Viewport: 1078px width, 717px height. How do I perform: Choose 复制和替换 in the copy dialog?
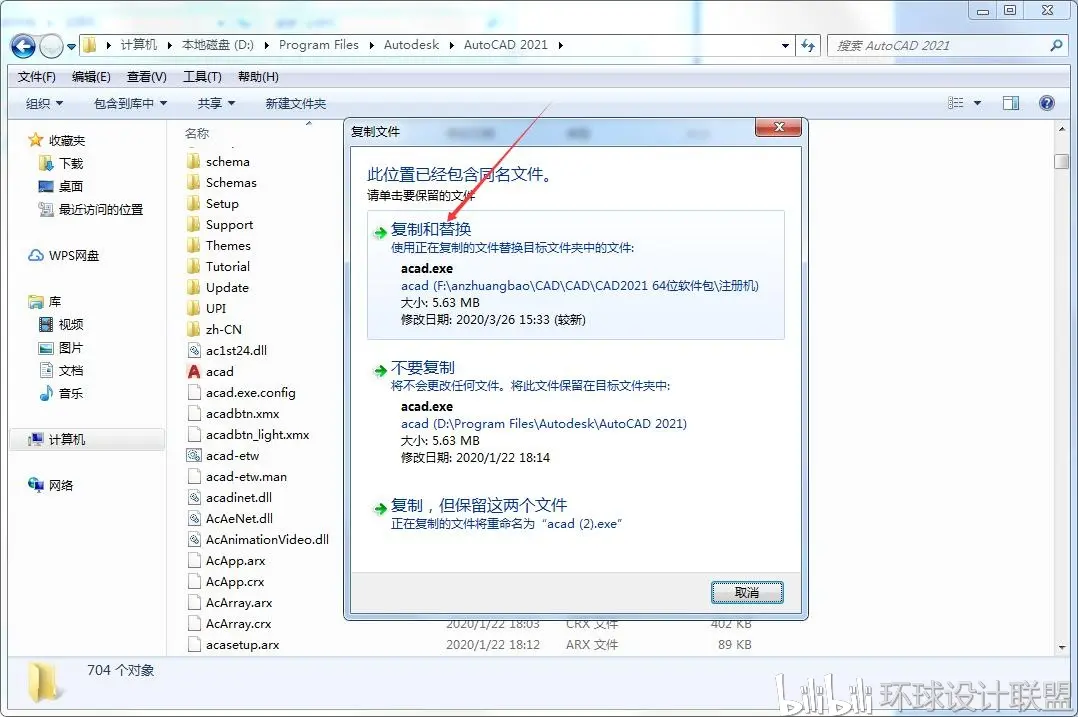pos(575,274)
